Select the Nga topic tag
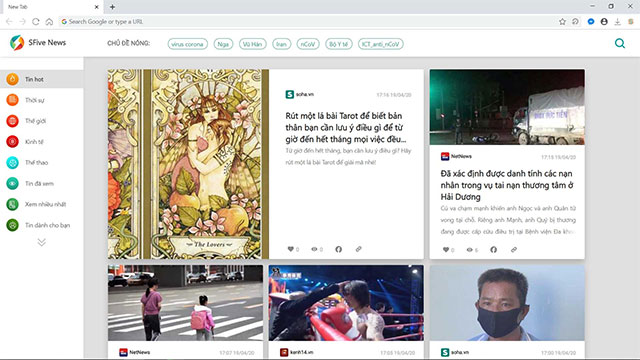Screen dimensions: 640x360 [x=223, y=44]
